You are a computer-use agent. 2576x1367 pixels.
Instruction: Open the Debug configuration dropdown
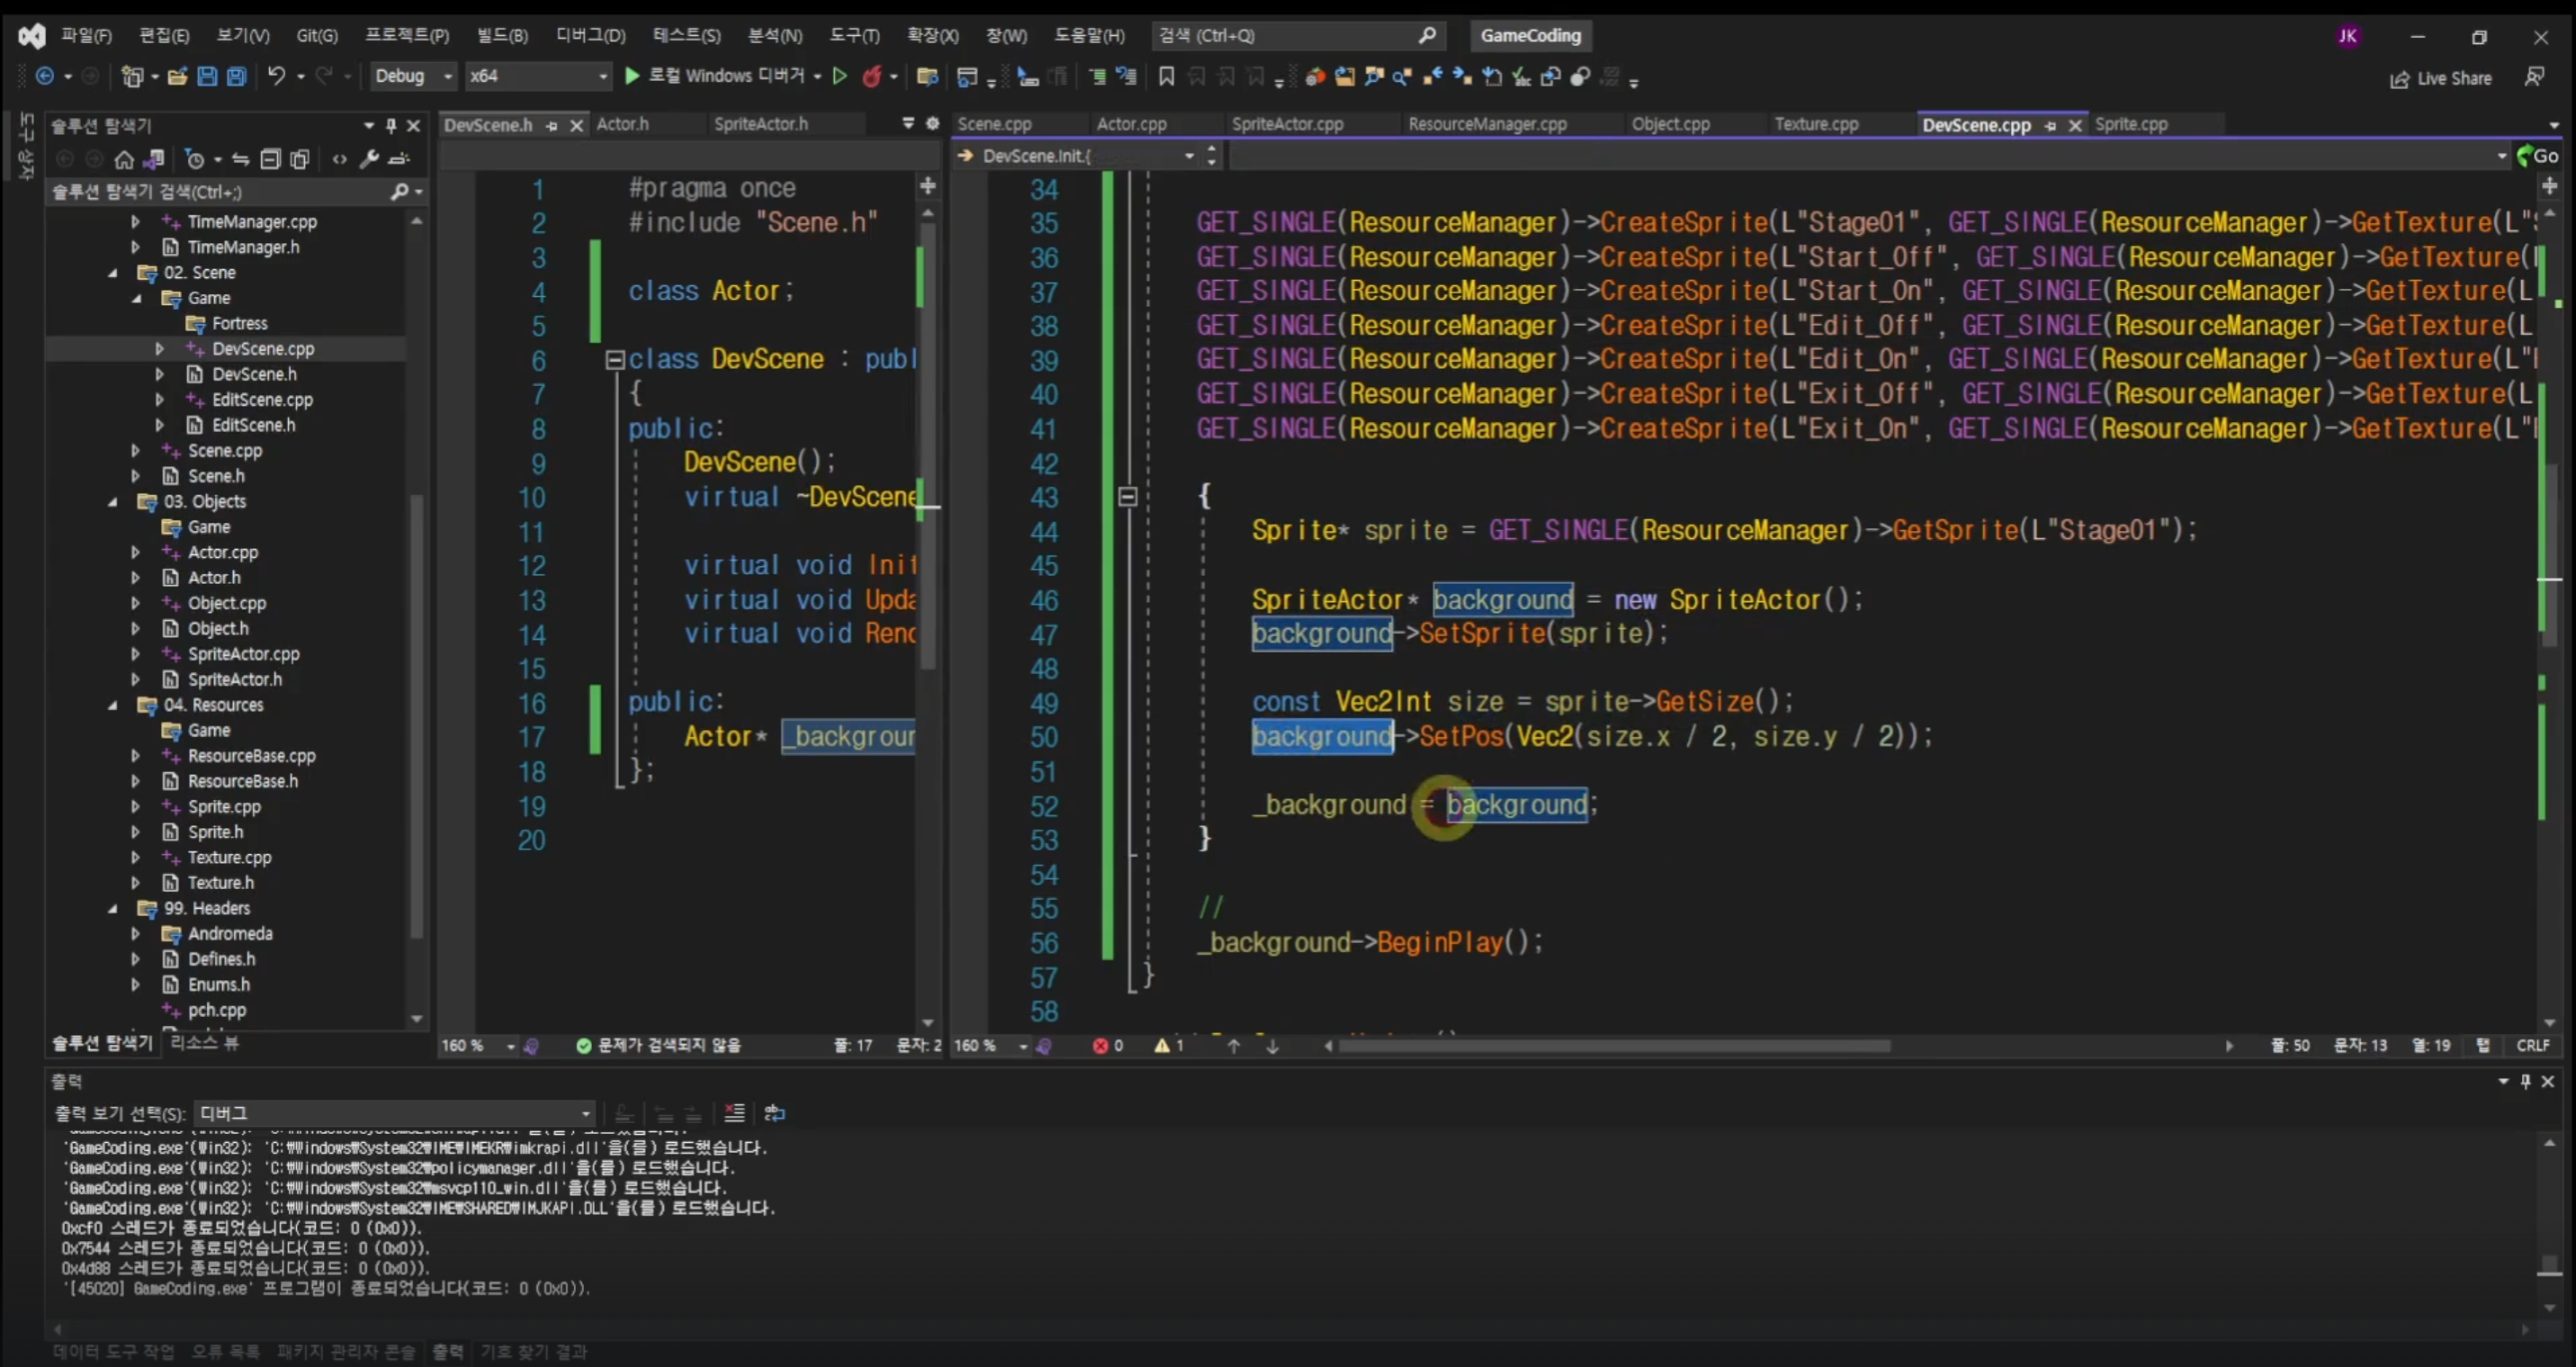coord(413,76)
